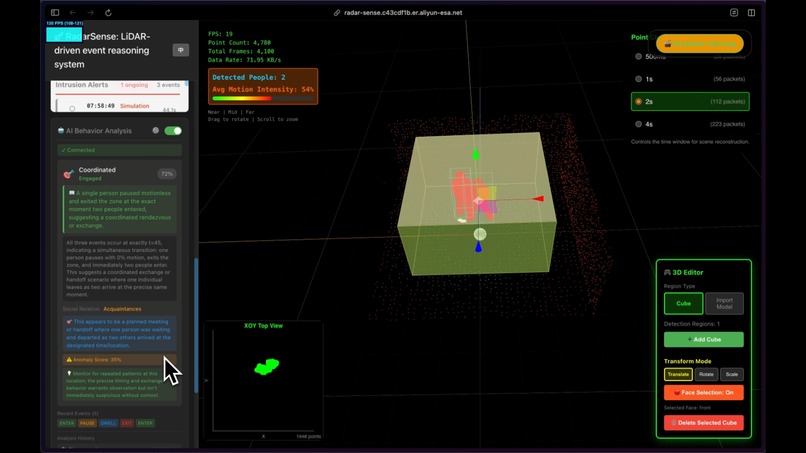Viewport: 806px width, 453px height.
Task: Switch transform mode to Rotate
Action: coord(706,374)
